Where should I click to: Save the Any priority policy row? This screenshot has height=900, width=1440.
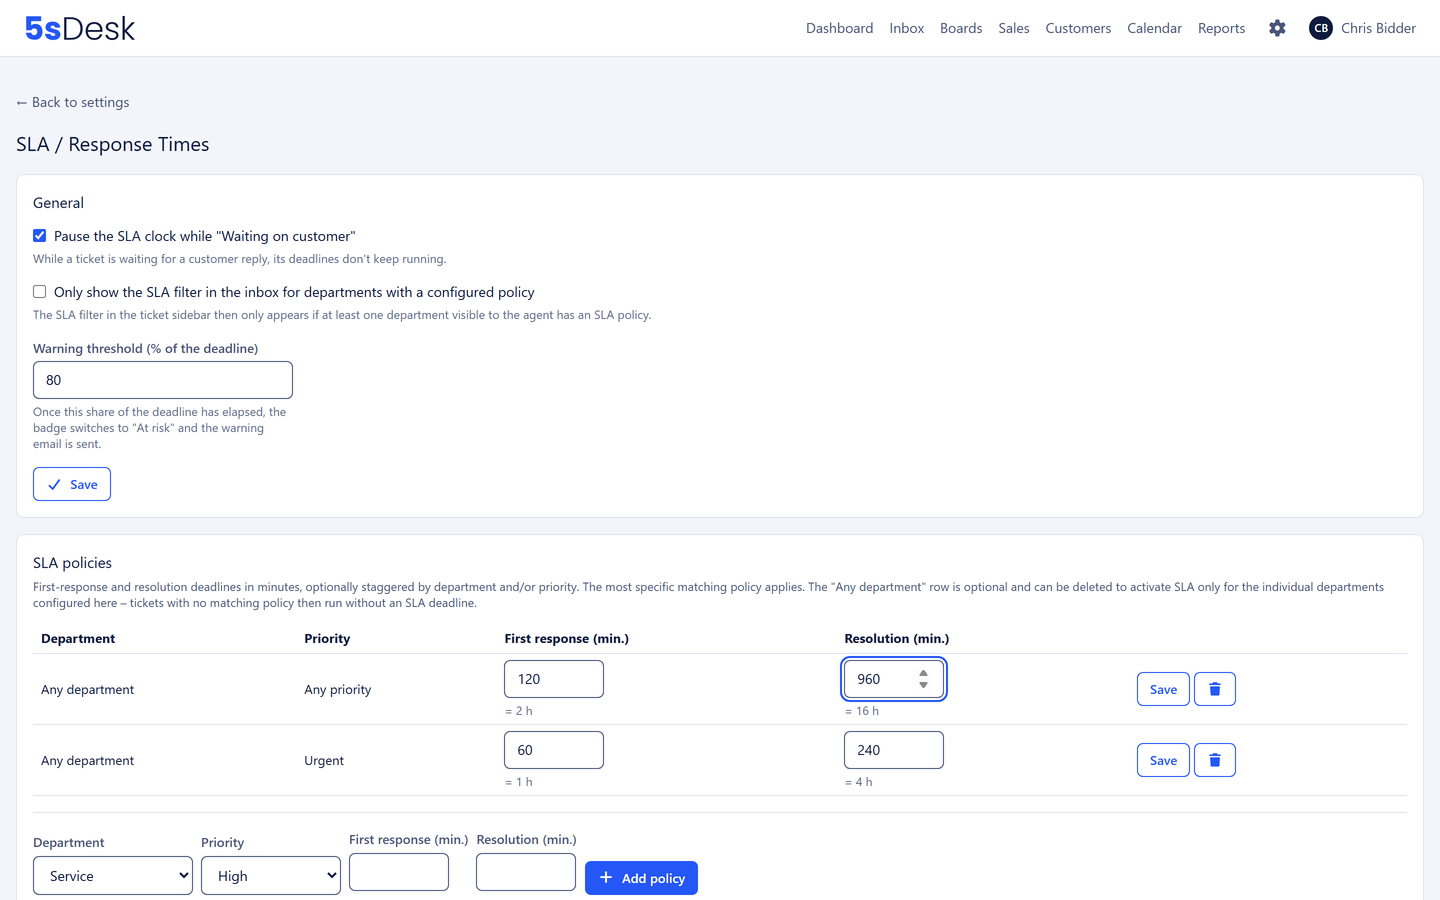click(1163, 689)
